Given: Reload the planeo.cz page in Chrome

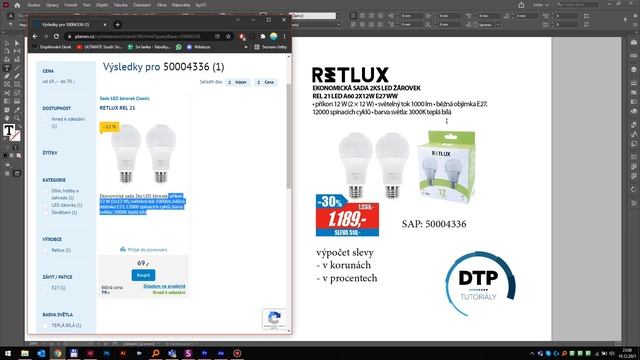Looking at the screenshot, I should (x=56, y=36).
